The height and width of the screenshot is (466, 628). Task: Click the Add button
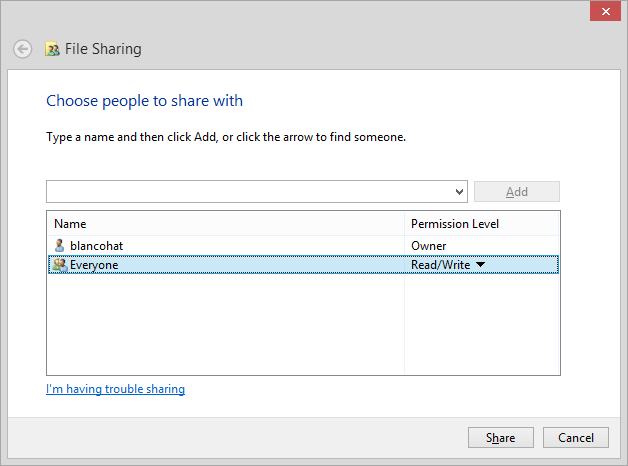tap(516, 192)
